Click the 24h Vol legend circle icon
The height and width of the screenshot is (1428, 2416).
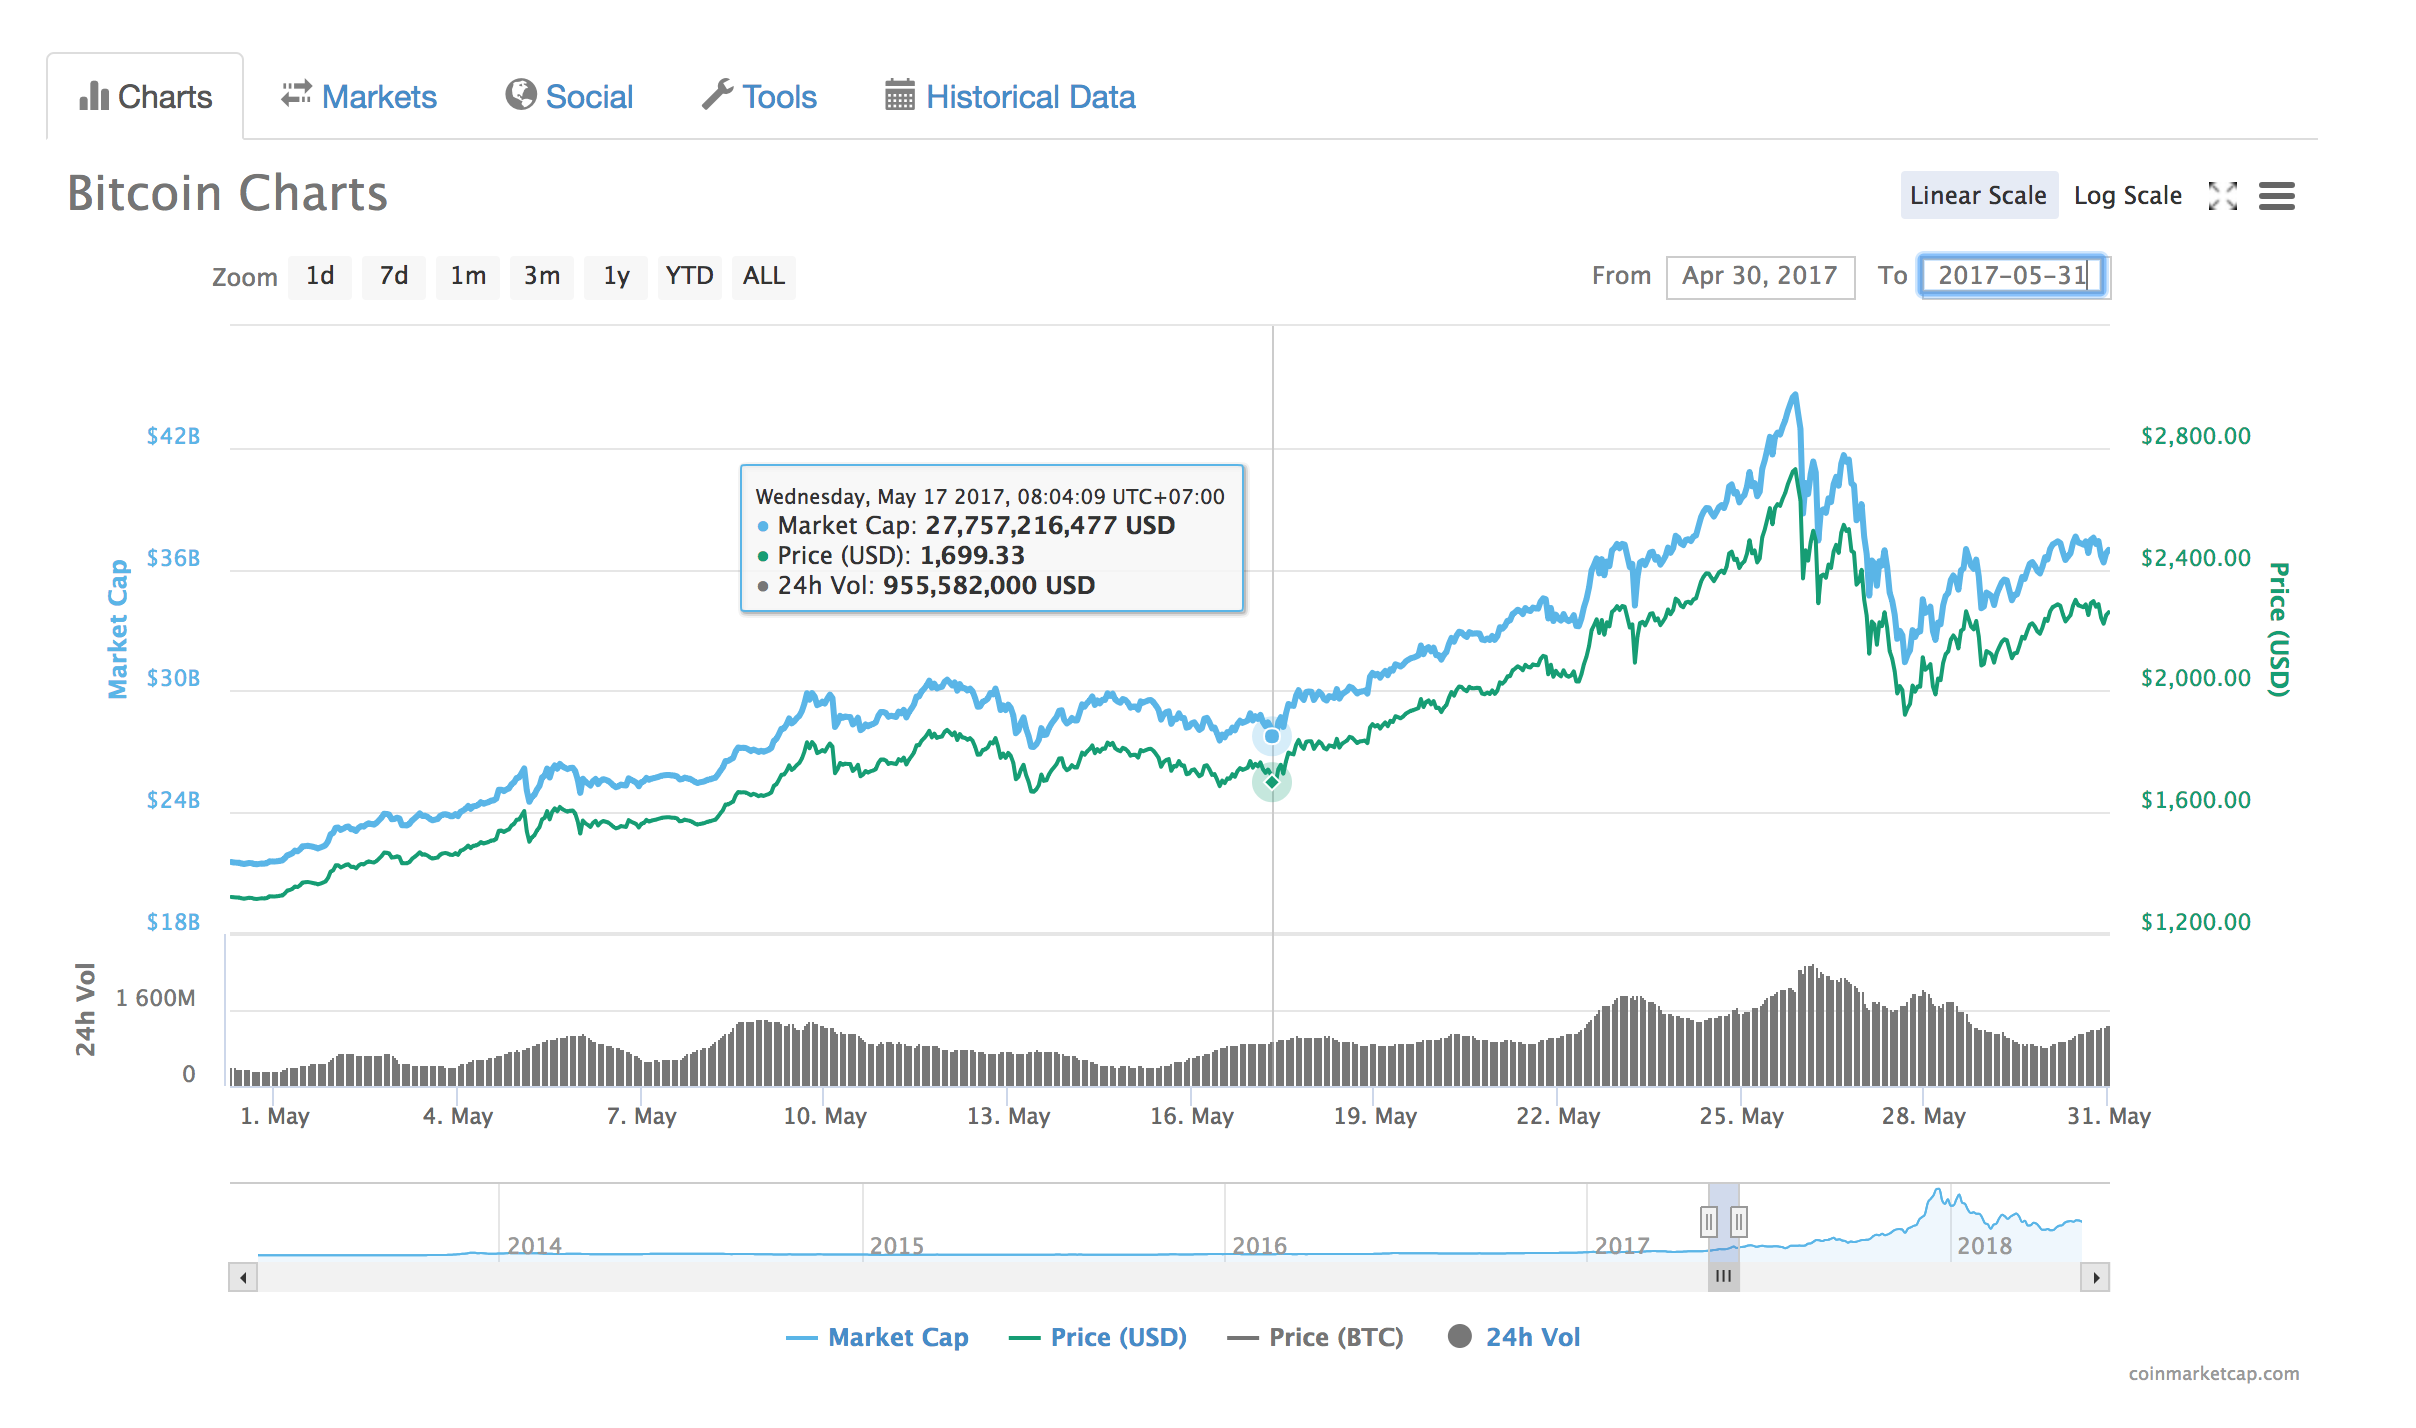[1459, 1337]
